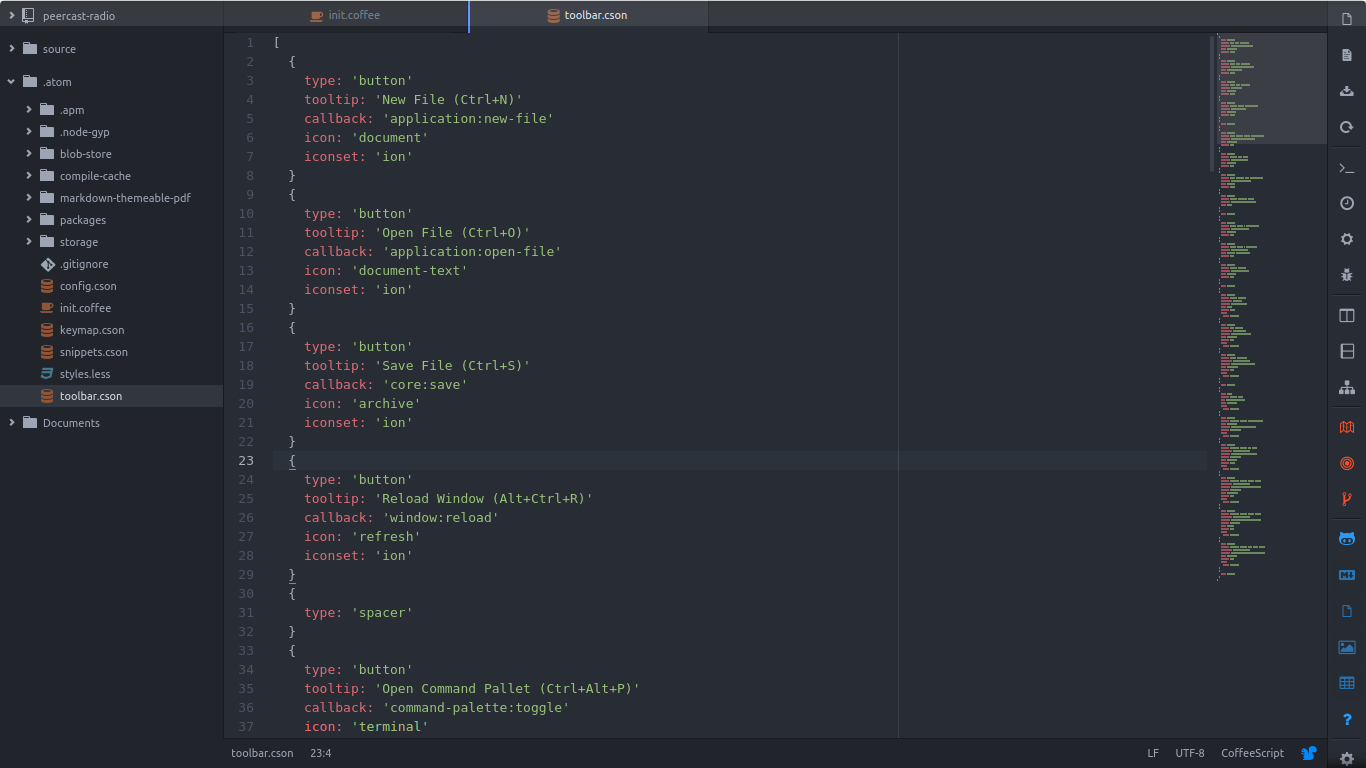This screenshot has width=1366, height=768.
Task: Click the bug icon in the toolbar
Action: (1347, 275)
